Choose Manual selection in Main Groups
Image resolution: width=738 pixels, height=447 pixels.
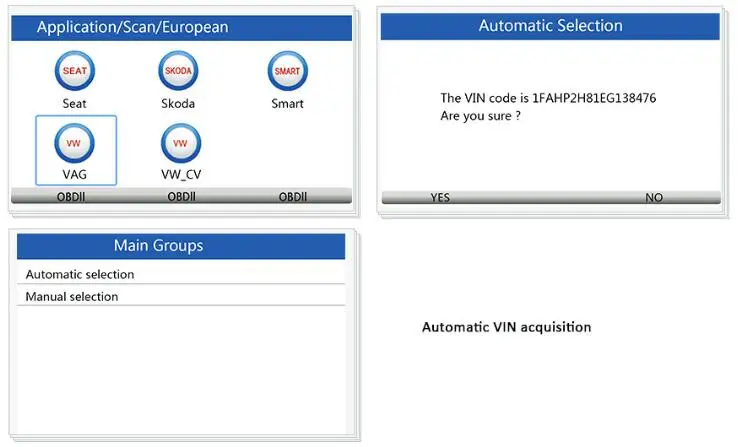point(181,296)
